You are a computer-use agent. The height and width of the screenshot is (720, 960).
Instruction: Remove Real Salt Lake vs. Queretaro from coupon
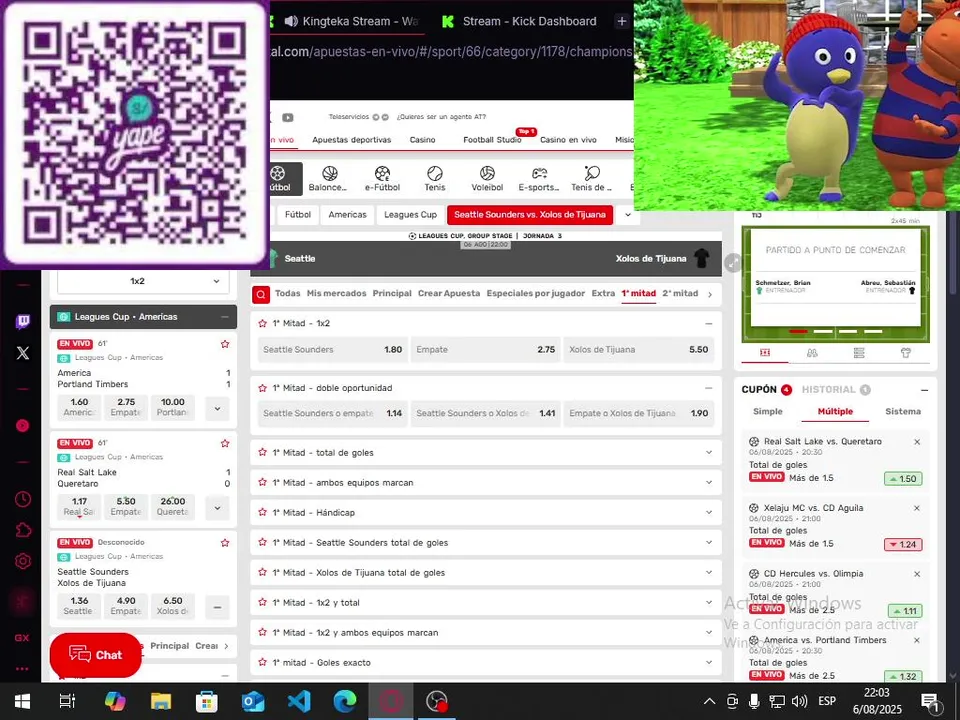click(x=917, y=442)
